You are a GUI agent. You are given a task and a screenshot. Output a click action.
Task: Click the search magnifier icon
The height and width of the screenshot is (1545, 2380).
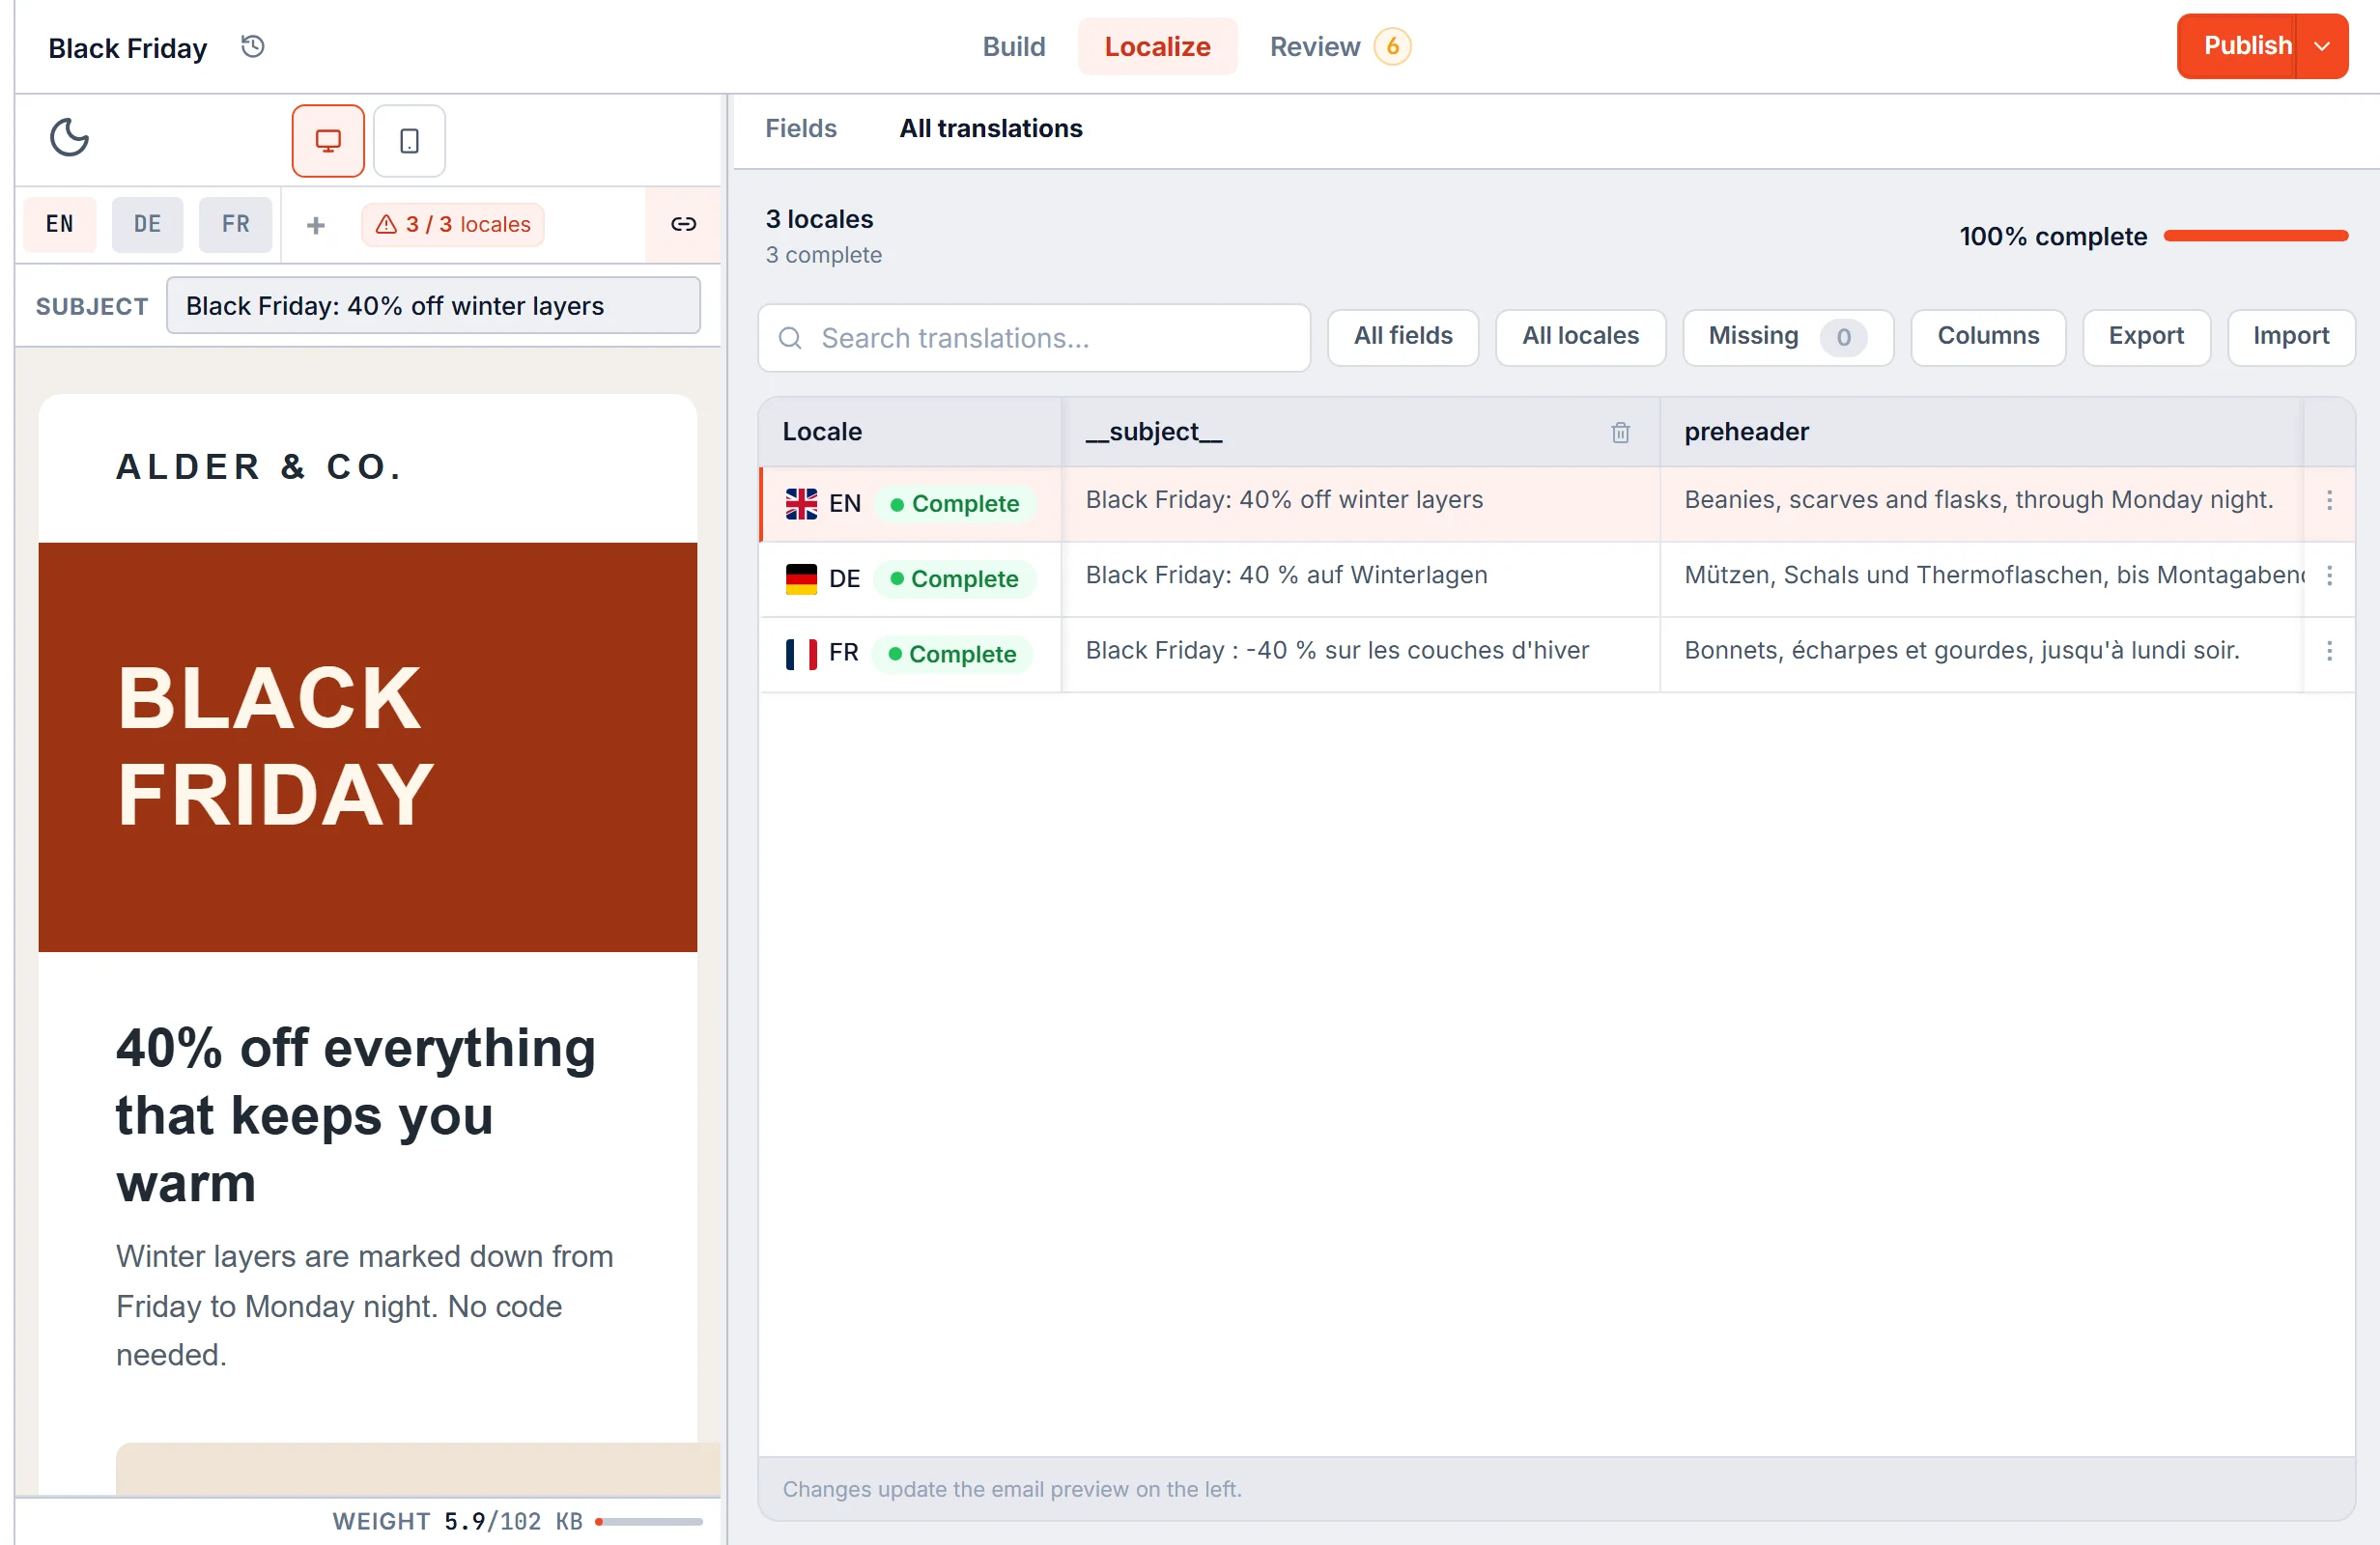[x=790, y=338]
